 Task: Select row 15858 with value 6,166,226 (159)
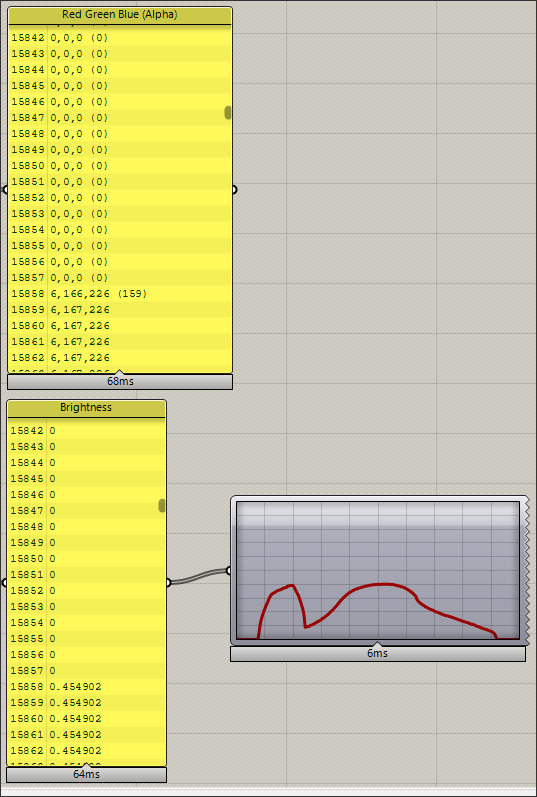[120, 294]
